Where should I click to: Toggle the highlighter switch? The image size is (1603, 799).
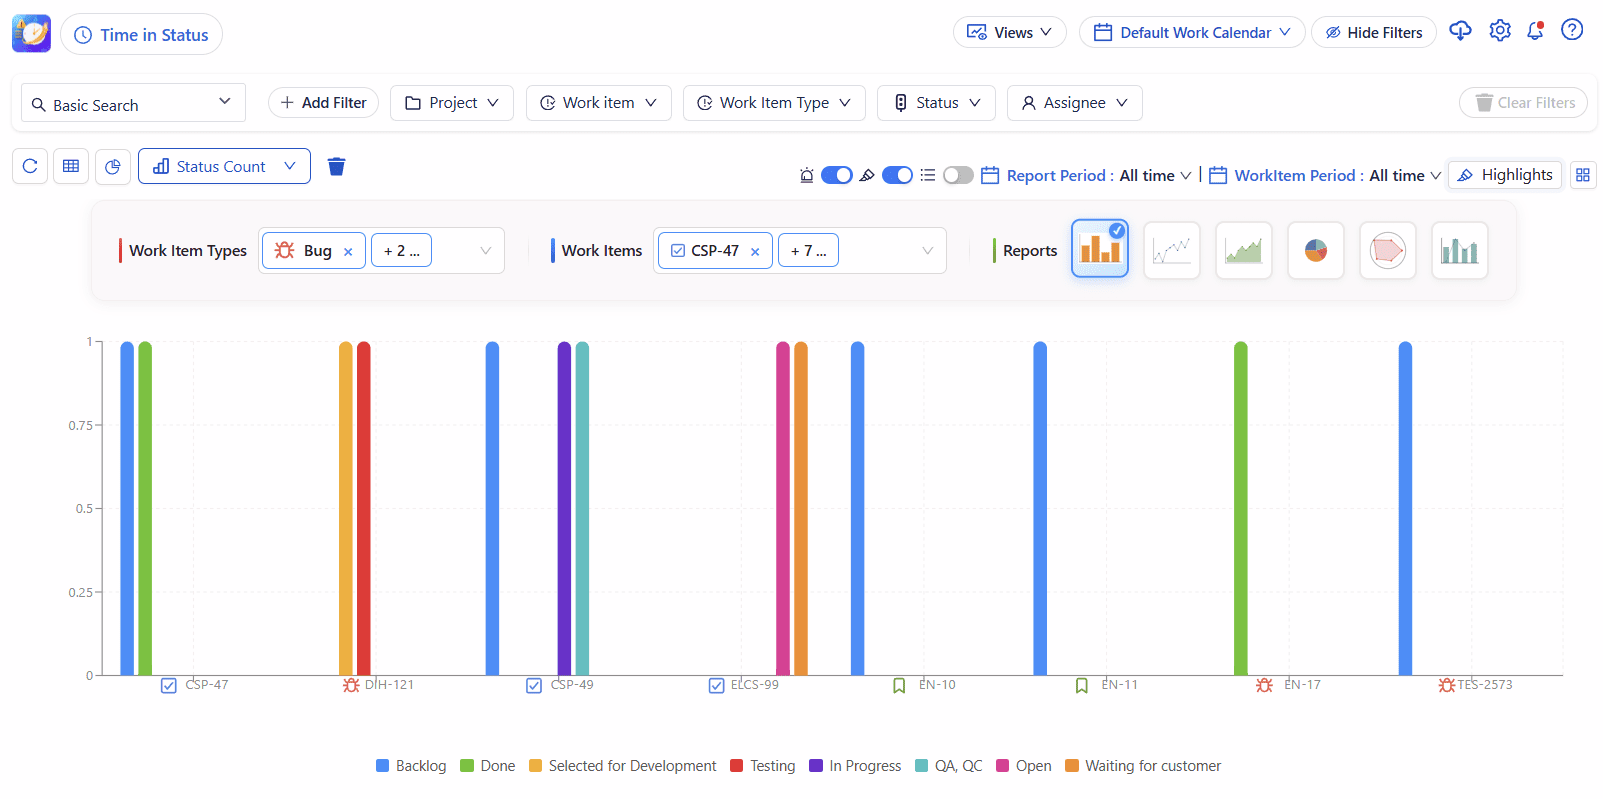click(x=897, y=175)
